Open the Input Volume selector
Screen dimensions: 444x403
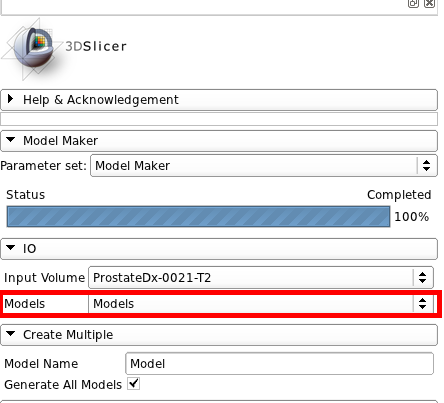tap(261, 277)
